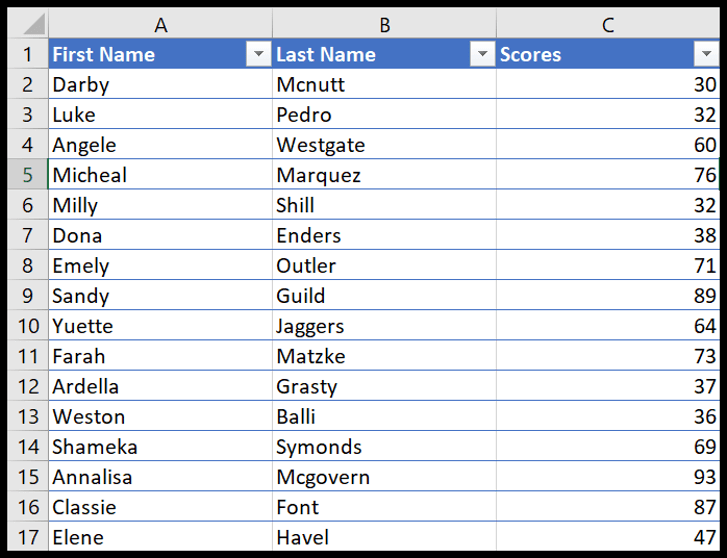Viewport: 727px width, 558px height.
Task: Select row 17 header
Action: (28, 537)
